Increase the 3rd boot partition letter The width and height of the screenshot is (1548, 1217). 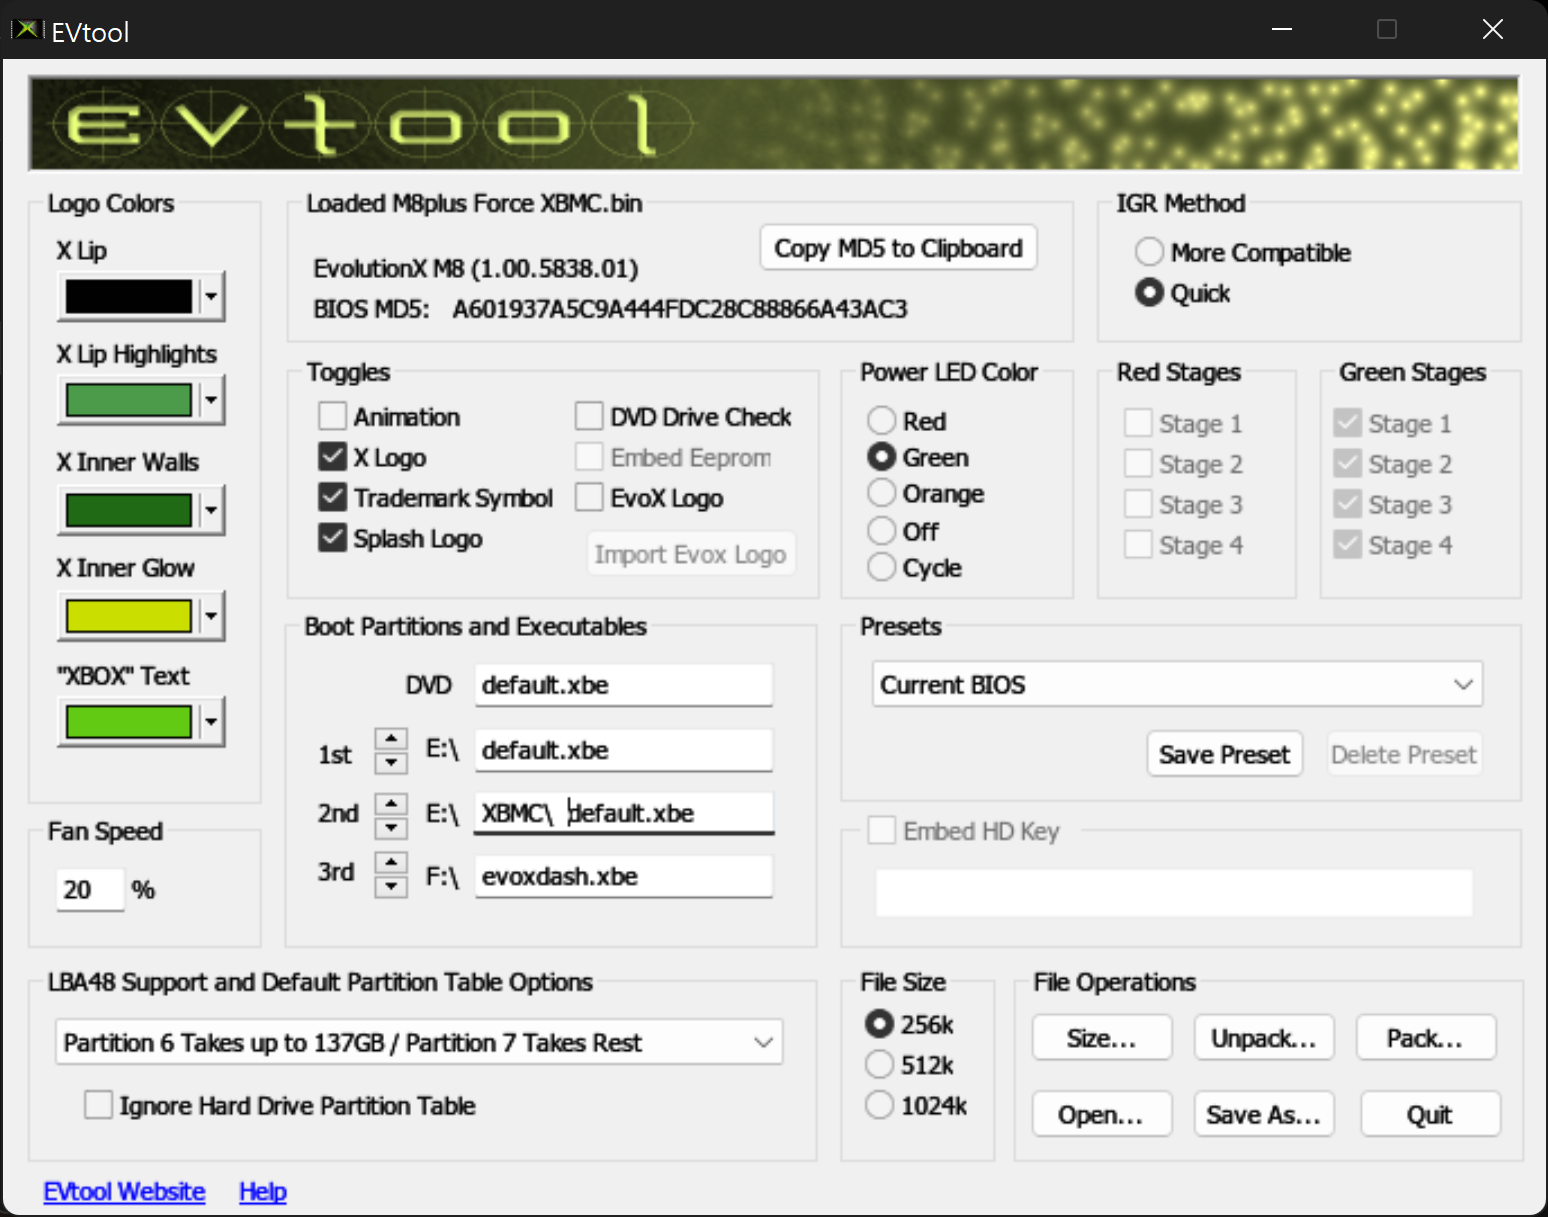point(391,863)
